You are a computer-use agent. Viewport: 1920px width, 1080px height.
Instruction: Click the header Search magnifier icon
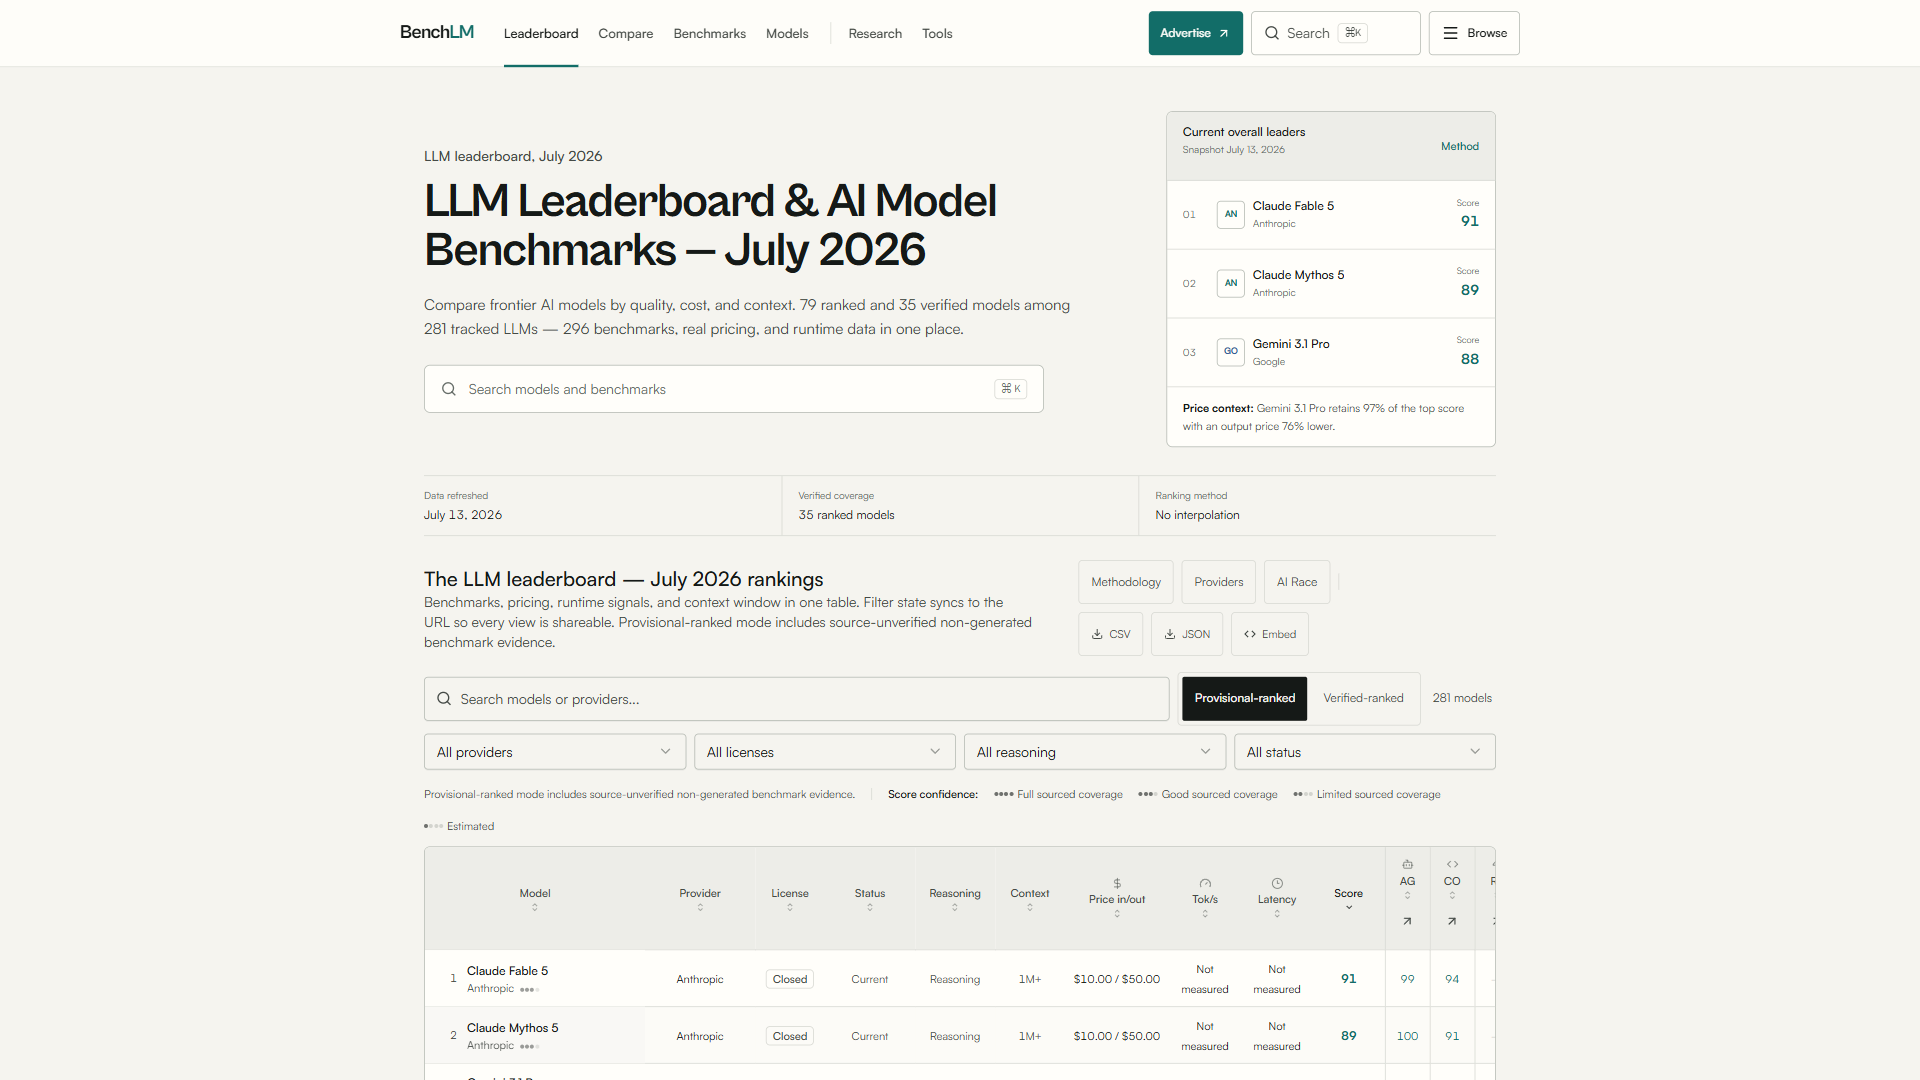1272,33
